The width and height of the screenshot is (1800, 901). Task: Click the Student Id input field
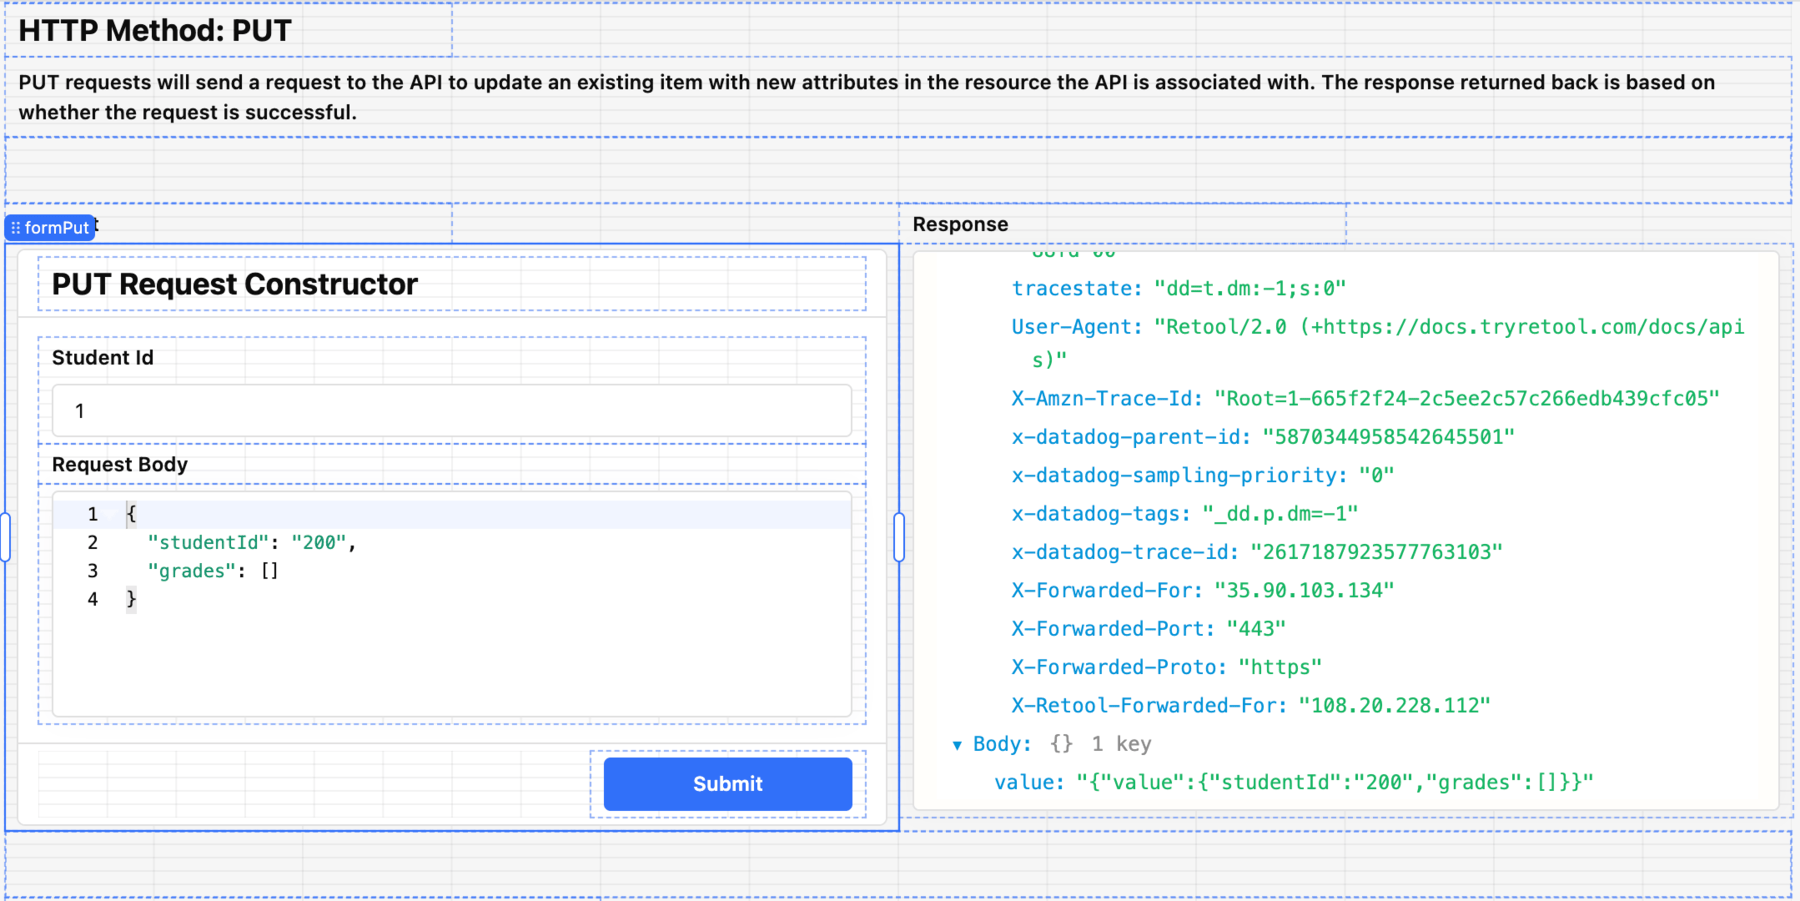click(x=452, y=411)
